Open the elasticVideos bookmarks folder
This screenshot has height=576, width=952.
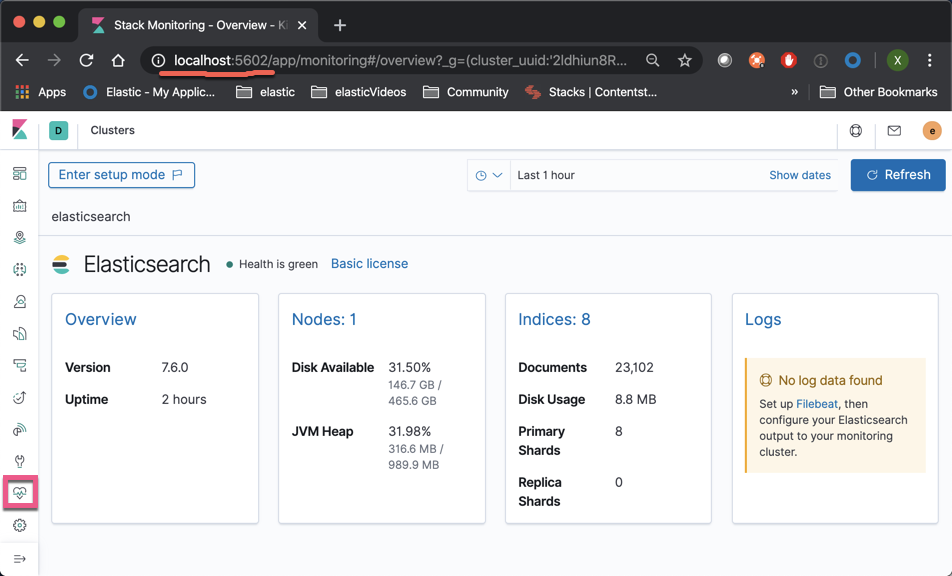click(358, 92)
